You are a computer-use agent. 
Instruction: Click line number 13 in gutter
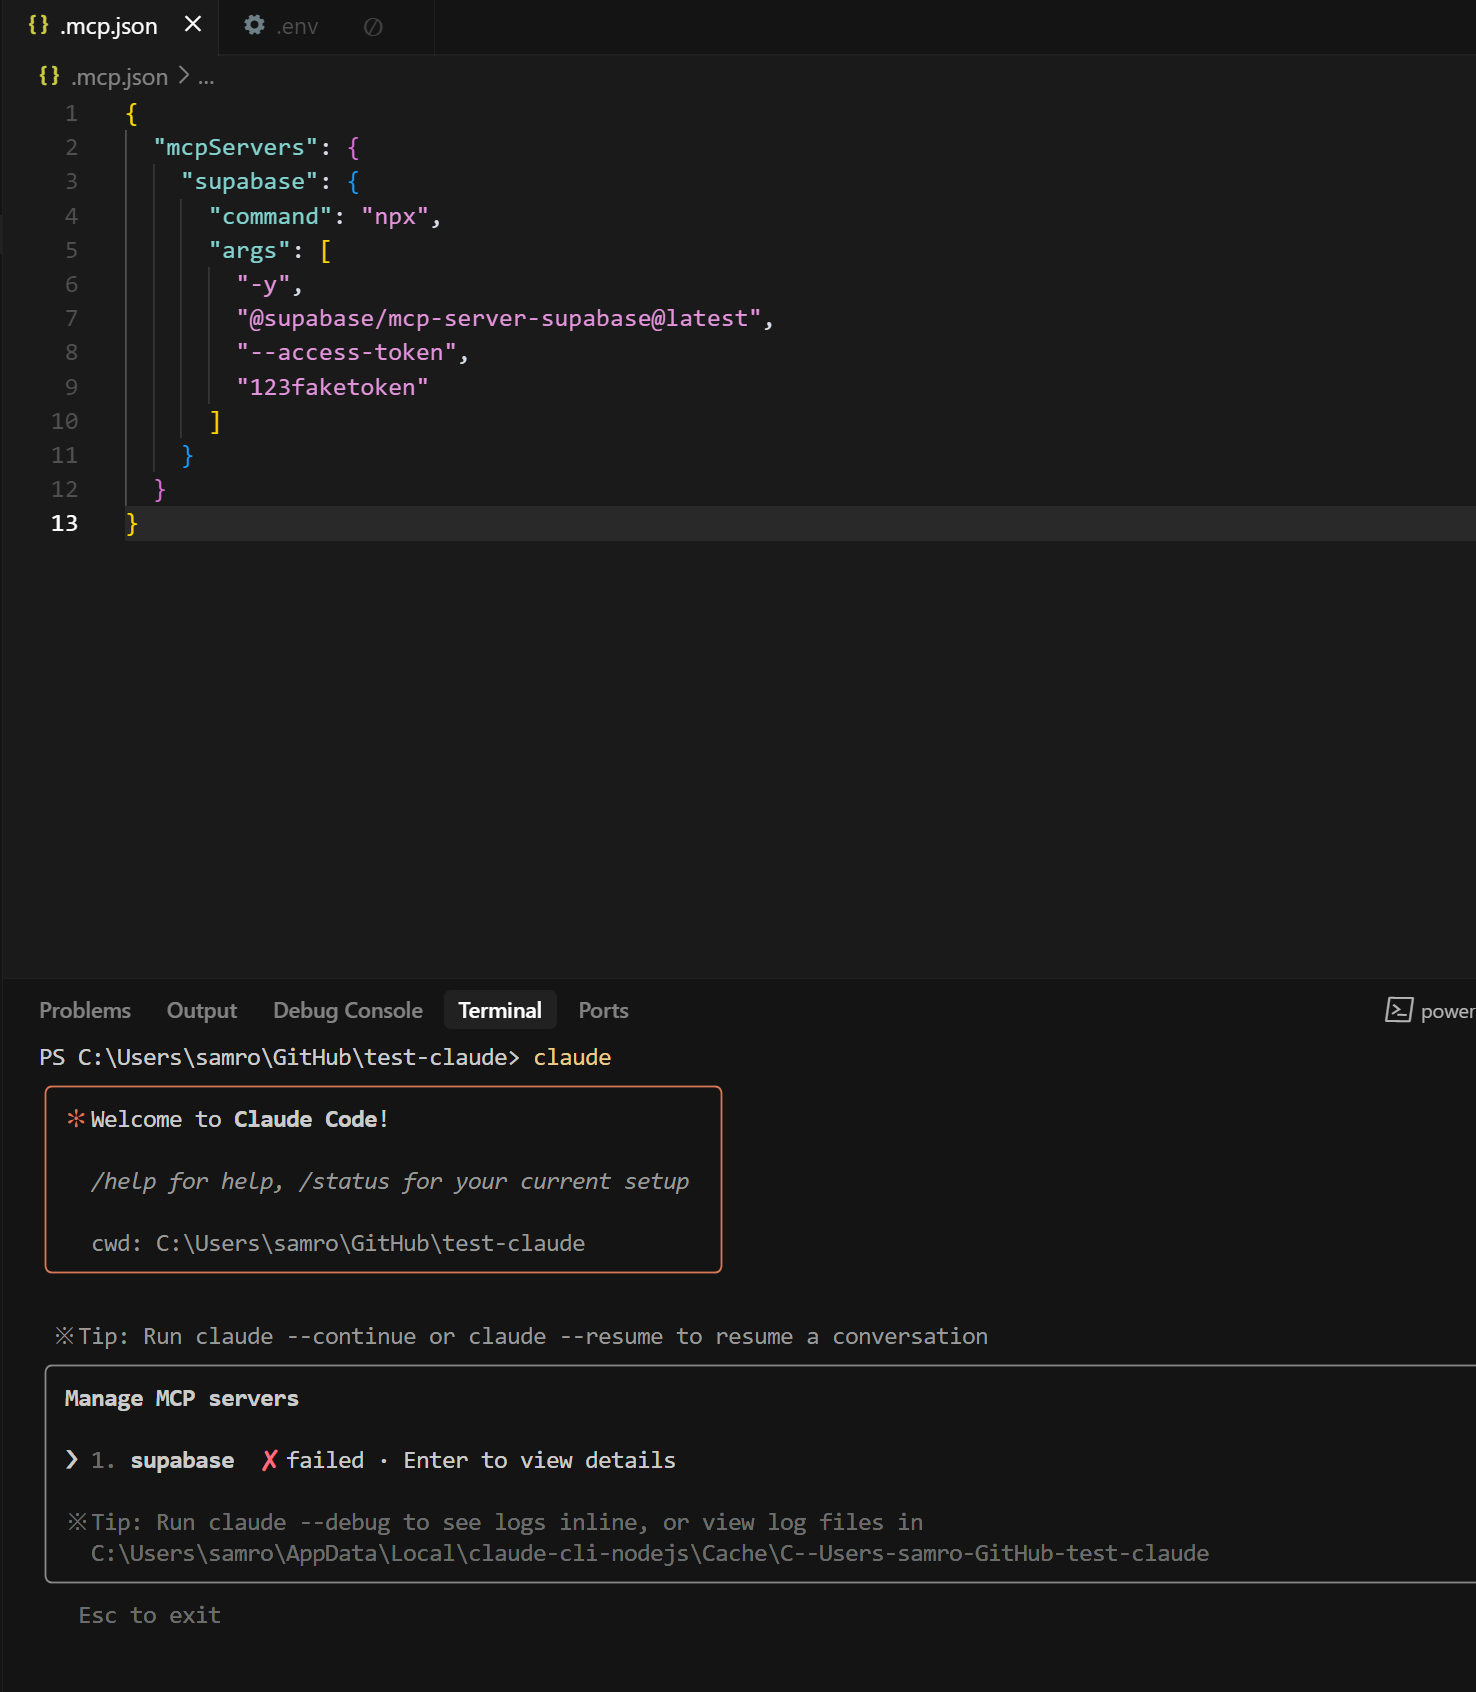pos(64,523)
